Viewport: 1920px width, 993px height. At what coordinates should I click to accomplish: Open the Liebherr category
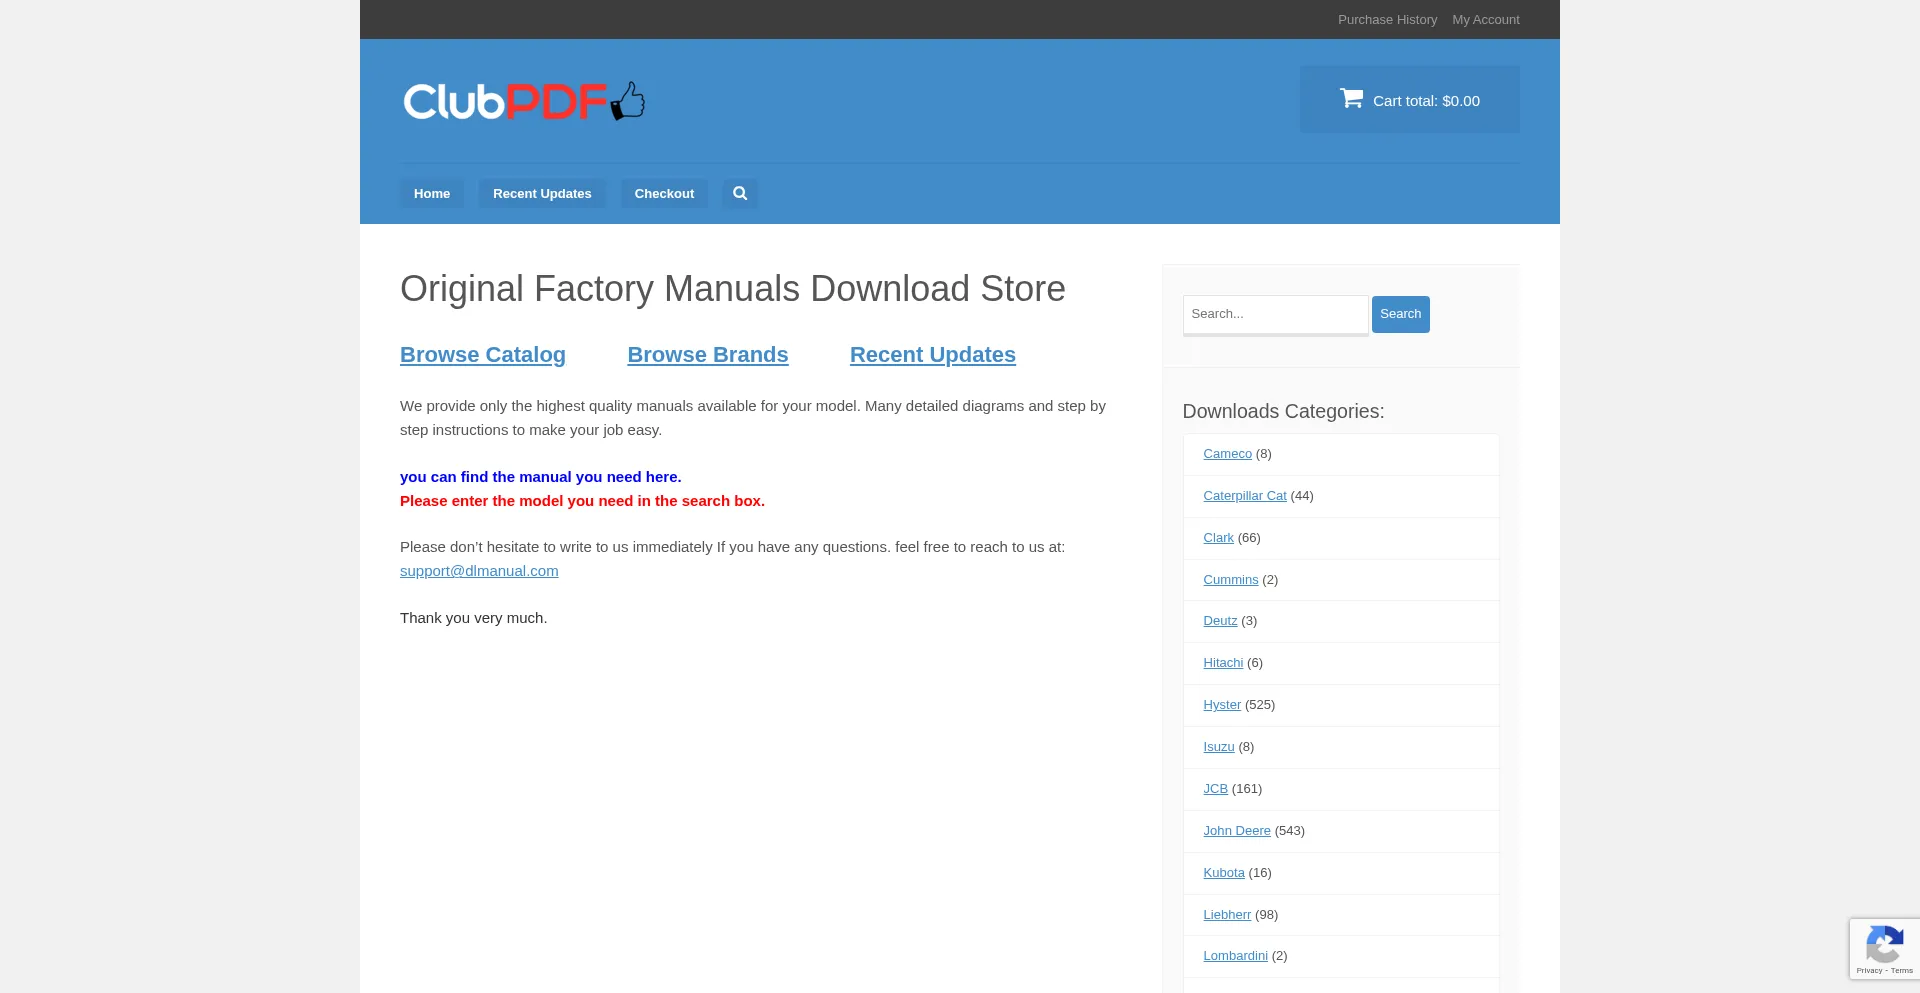(1226, 915)
